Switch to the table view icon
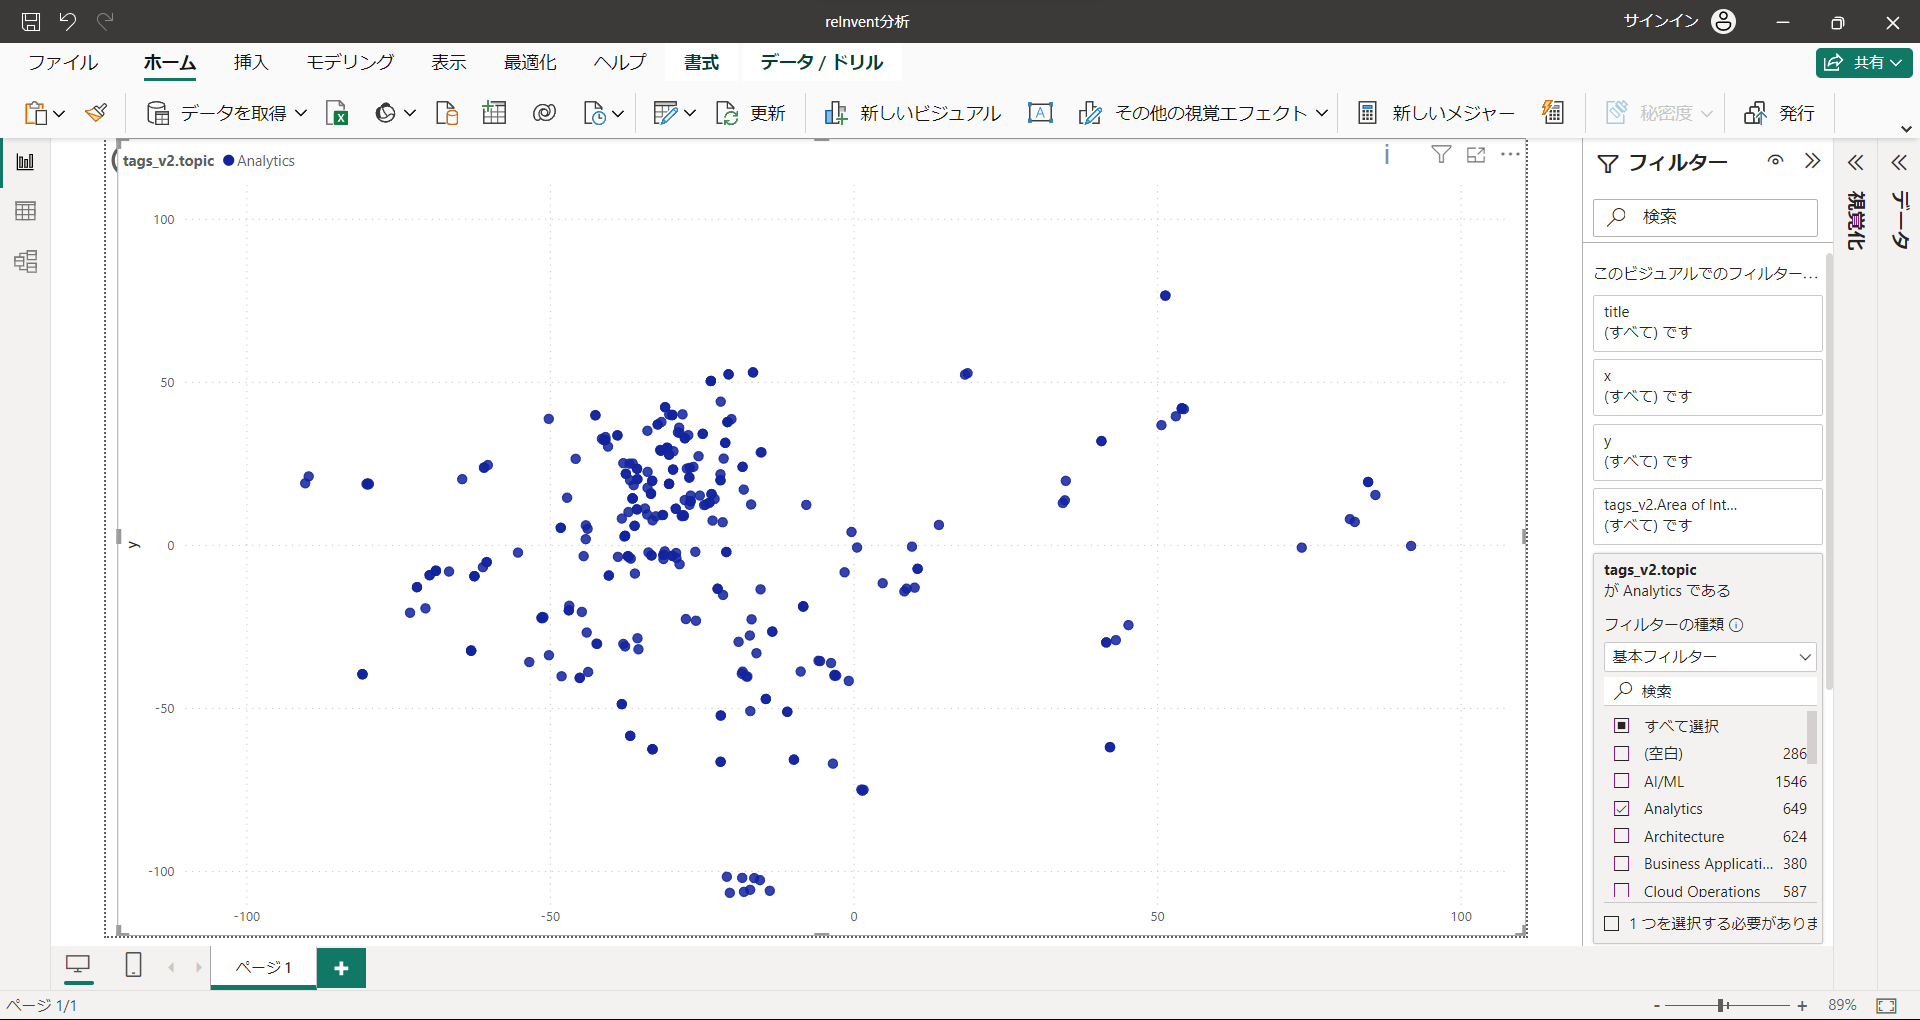Screen dimensions: 1920x1020 (26, 211)
